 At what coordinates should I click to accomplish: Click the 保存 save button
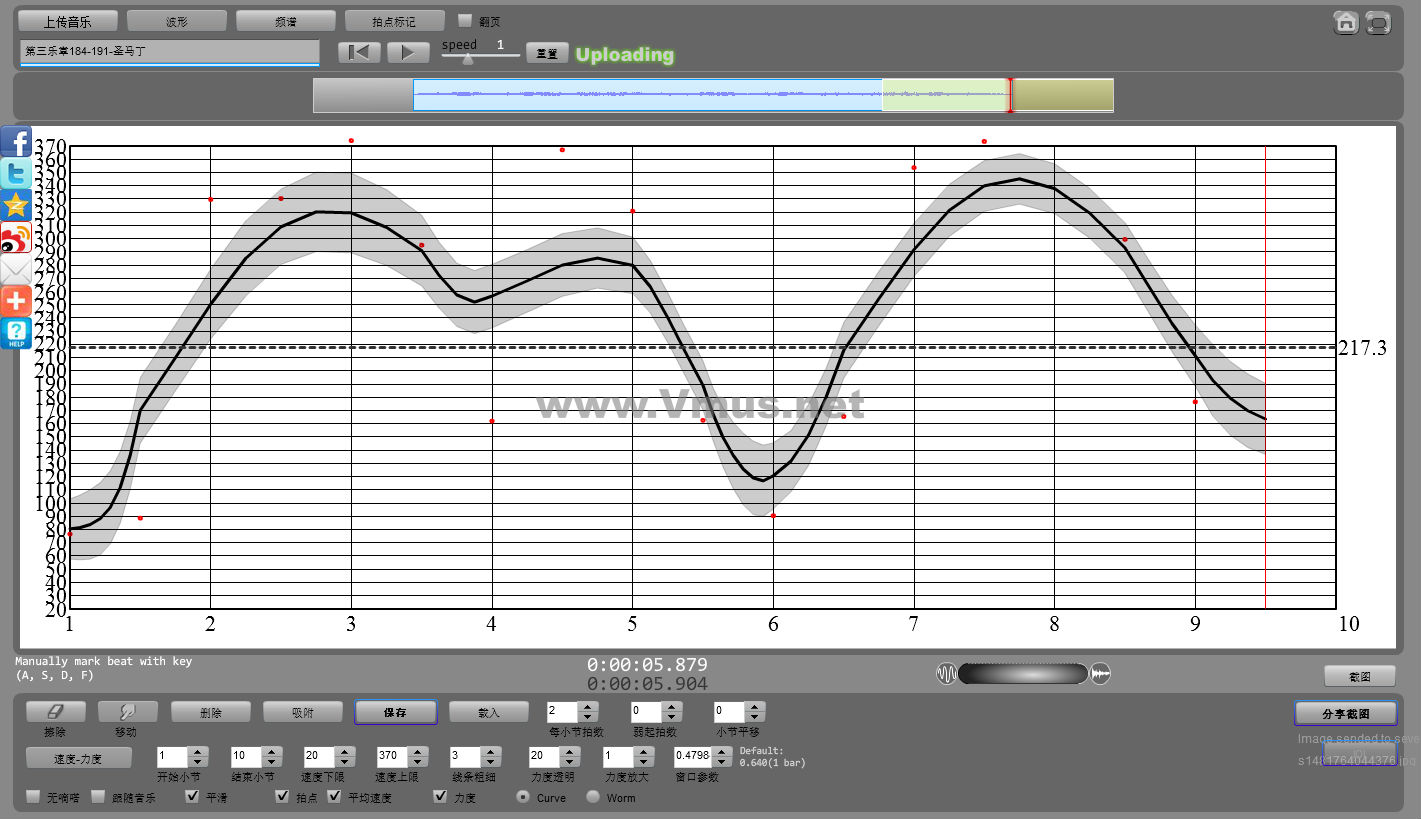pos(395,712)
